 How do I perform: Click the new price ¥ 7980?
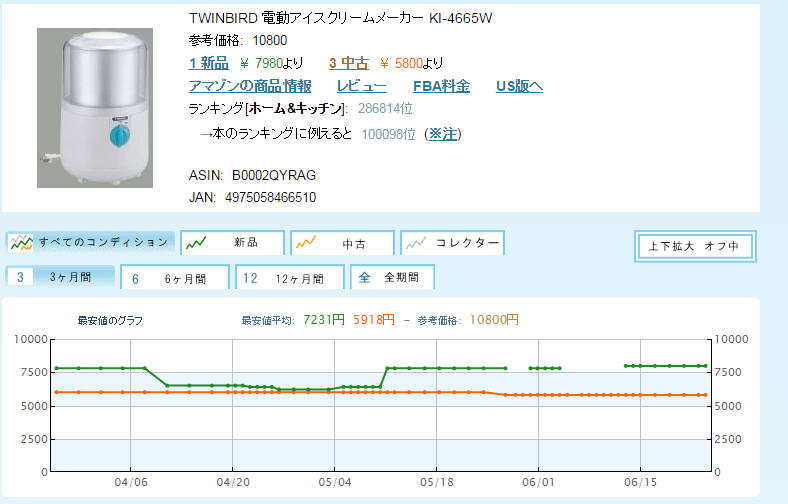coord(261,63)
